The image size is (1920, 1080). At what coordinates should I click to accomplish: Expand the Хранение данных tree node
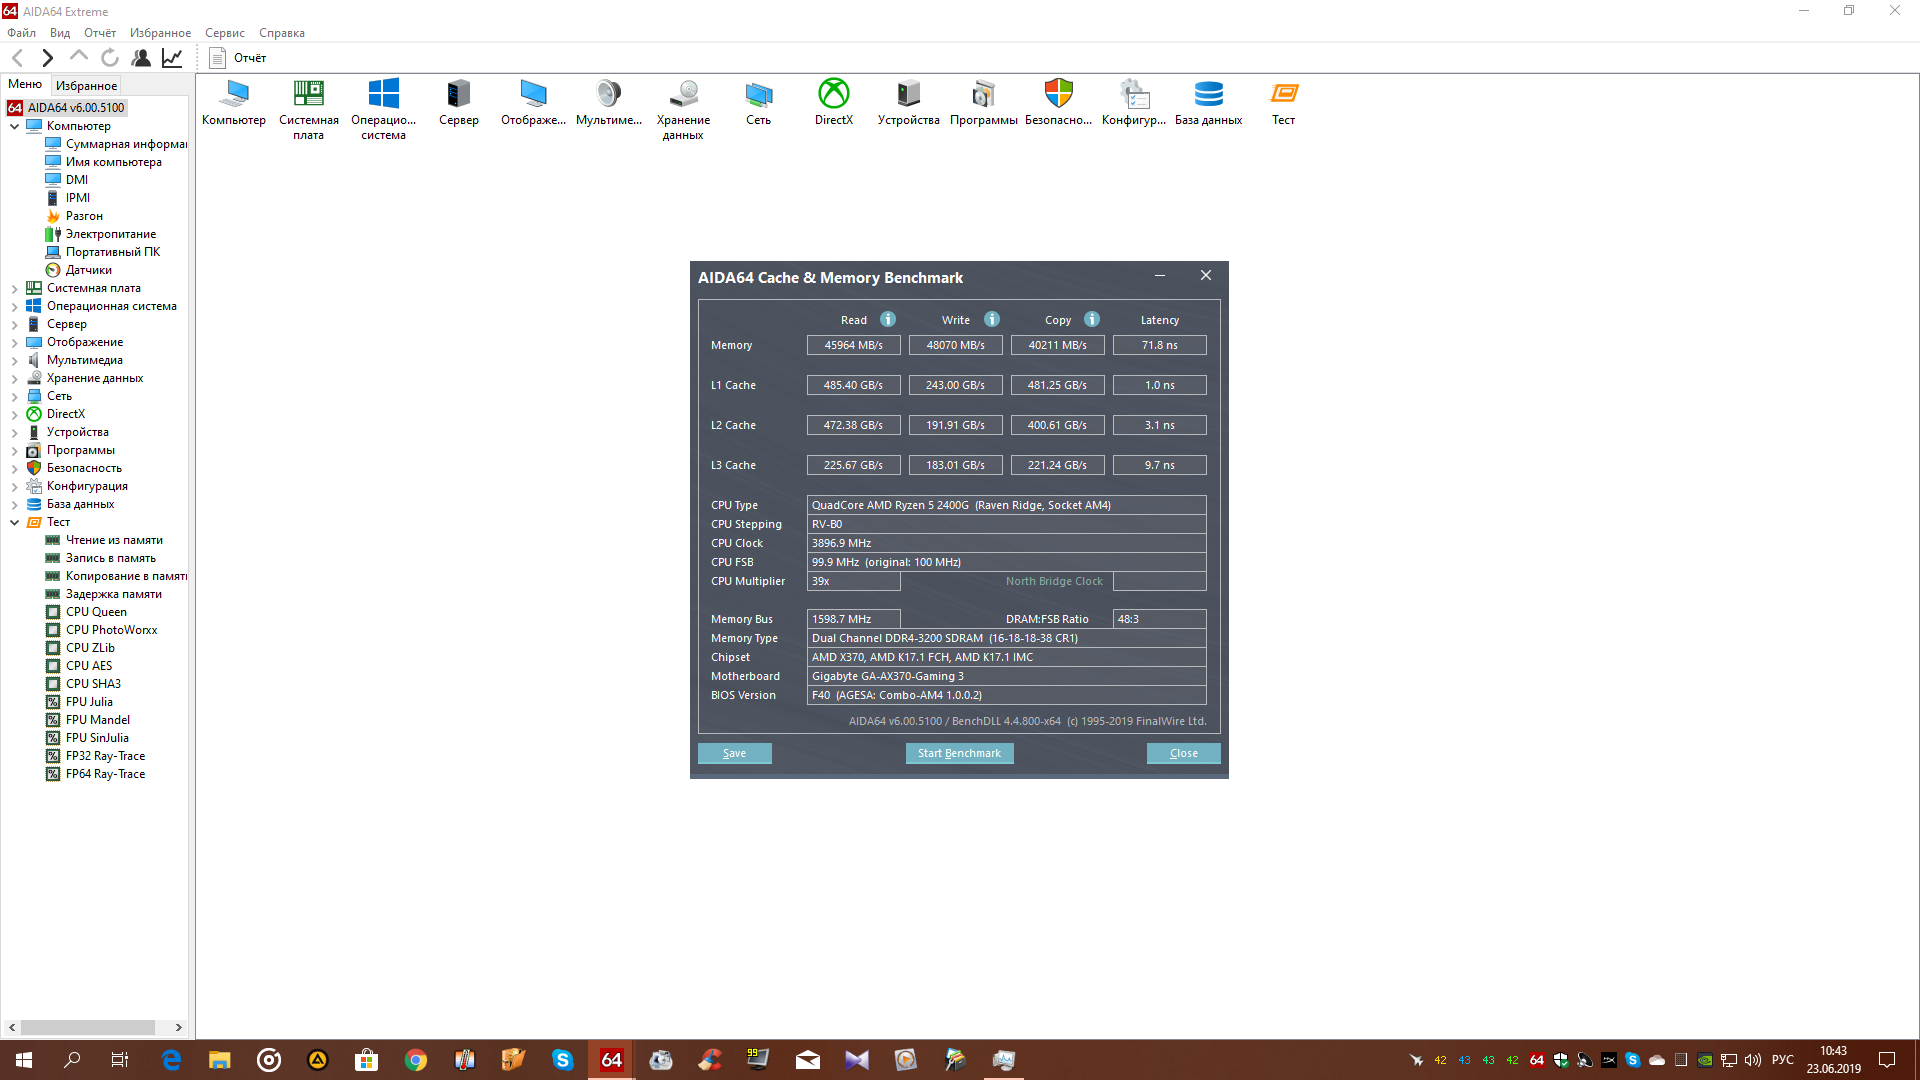click(15, 379)
